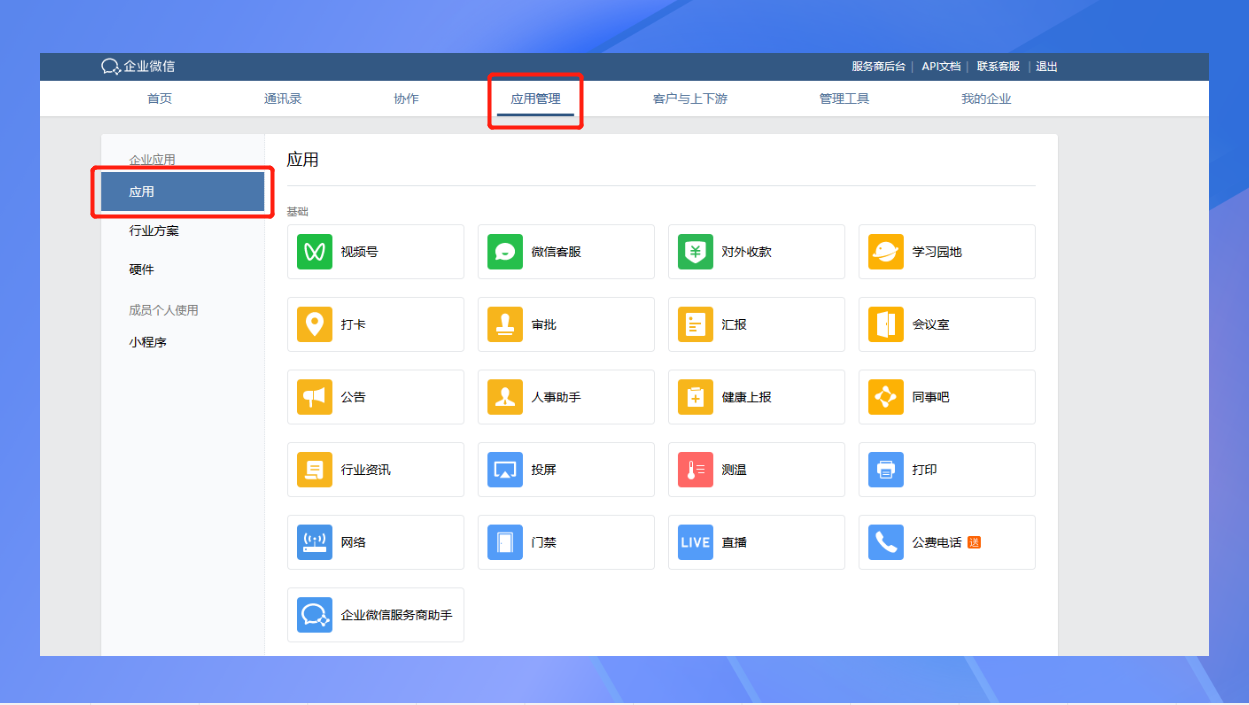Go to the 协作 tab

pos(406,99)
